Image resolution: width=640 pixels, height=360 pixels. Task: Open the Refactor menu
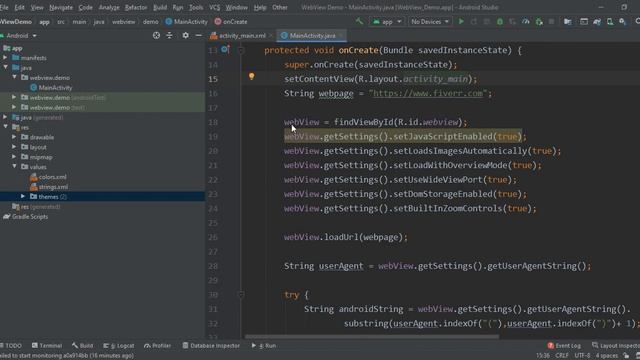pyautogui.click(x=136, y=7)
